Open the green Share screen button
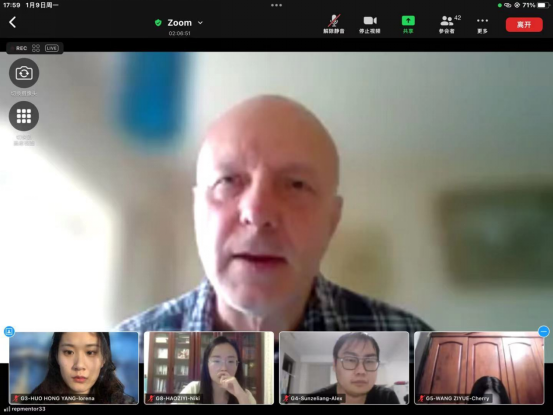 [x=408, y=24]
